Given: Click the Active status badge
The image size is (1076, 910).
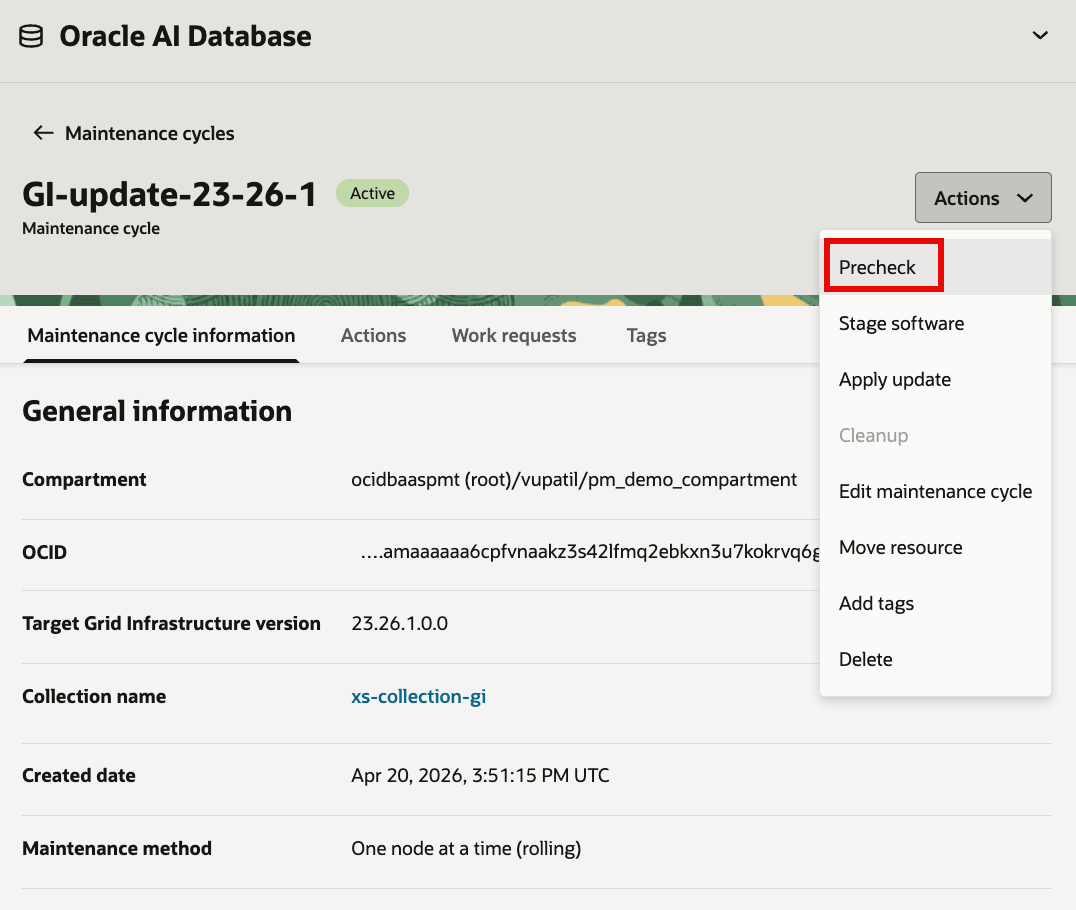Looking at the screenshot, I should (x=372, y=194).
